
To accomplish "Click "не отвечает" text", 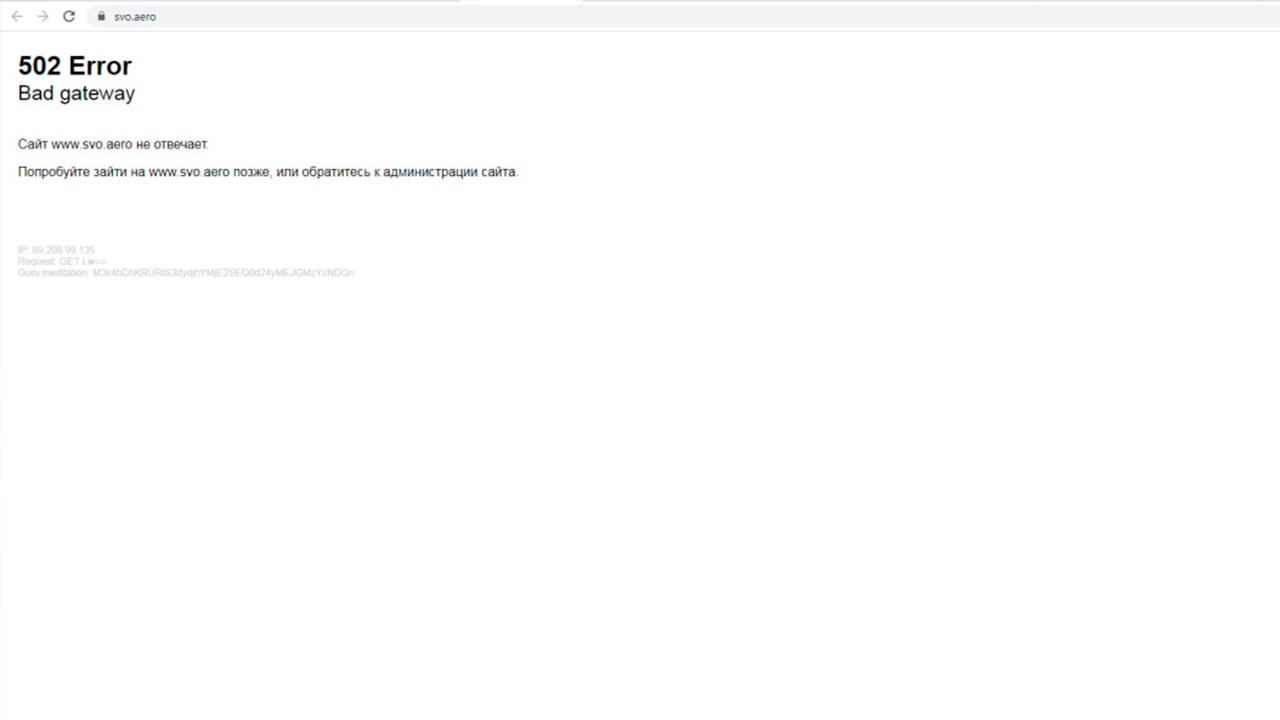I will pos(172,145).
